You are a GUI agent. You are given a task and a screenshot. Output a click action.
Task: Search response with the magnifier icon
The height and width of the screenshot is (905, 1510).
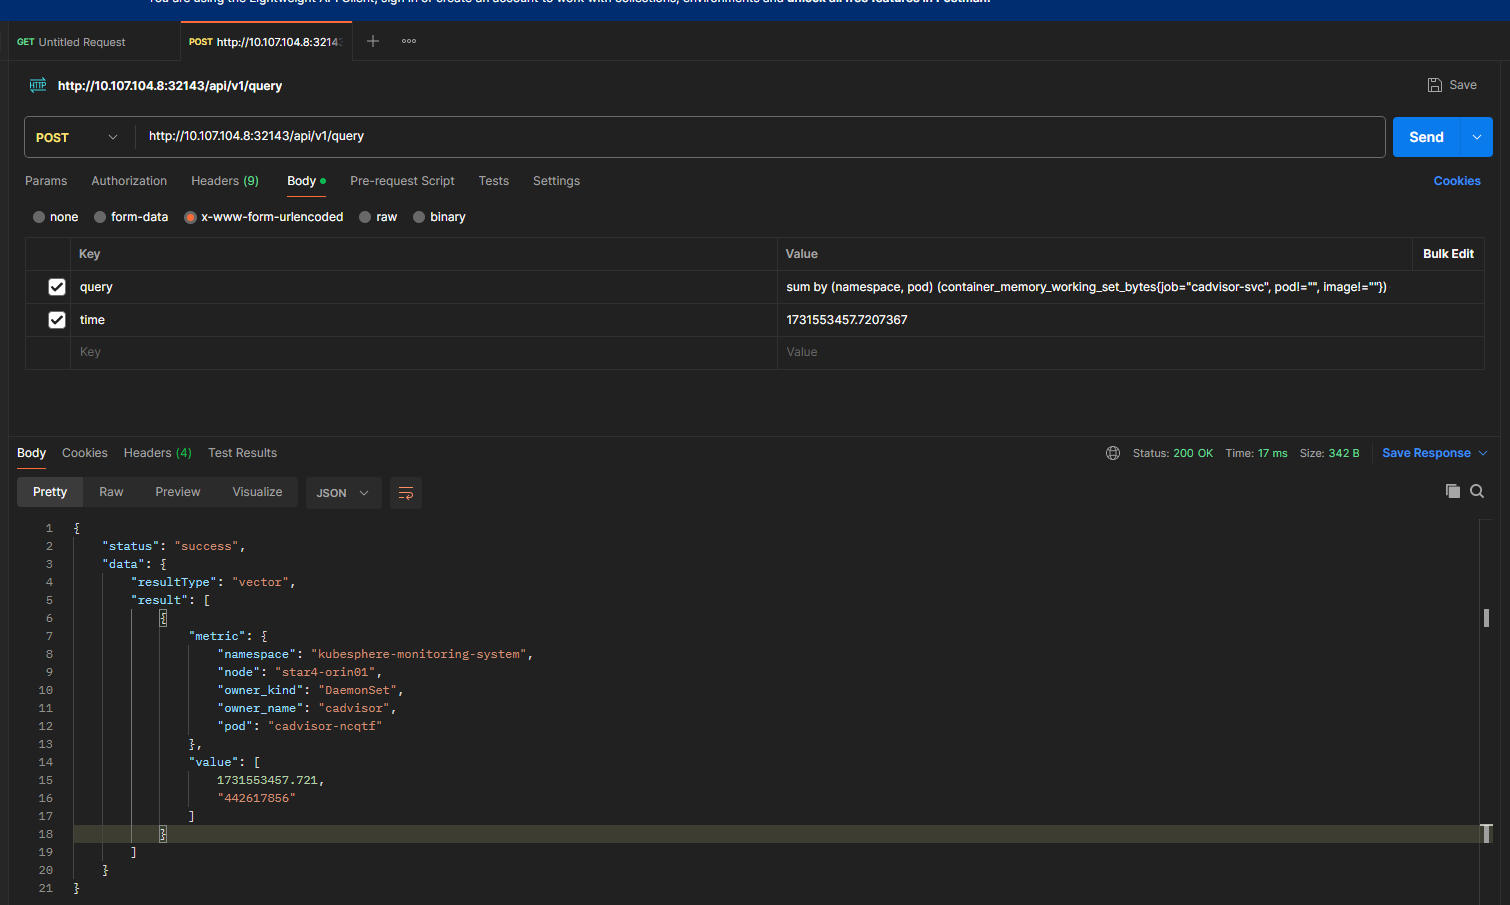click(1477, 491)
